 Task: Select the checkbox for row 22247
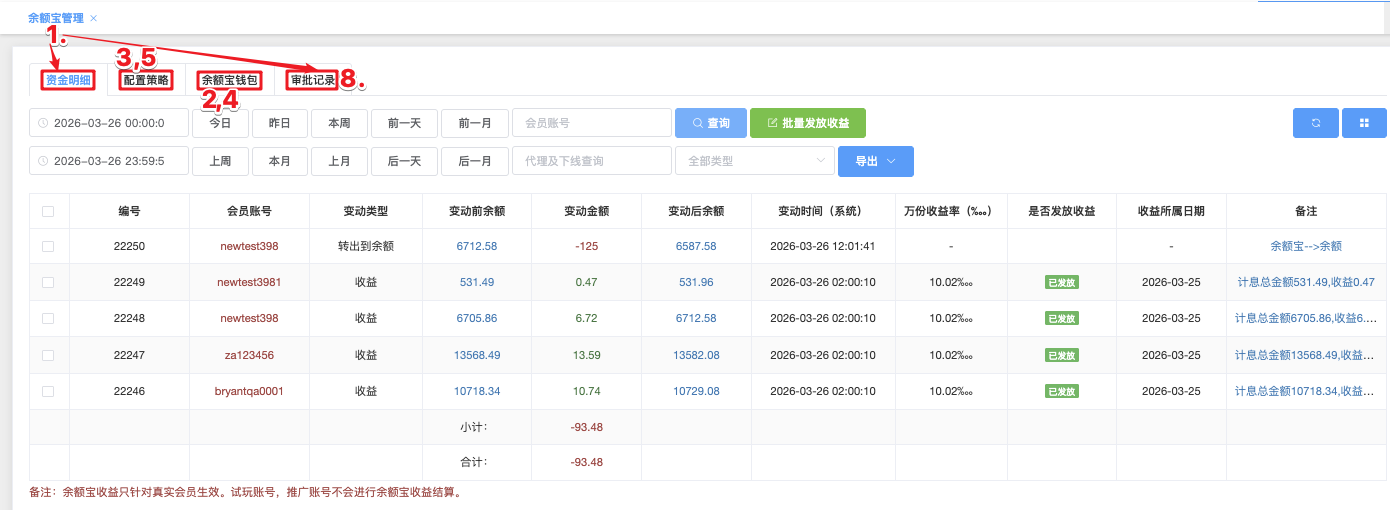click(x=48, y=355)
